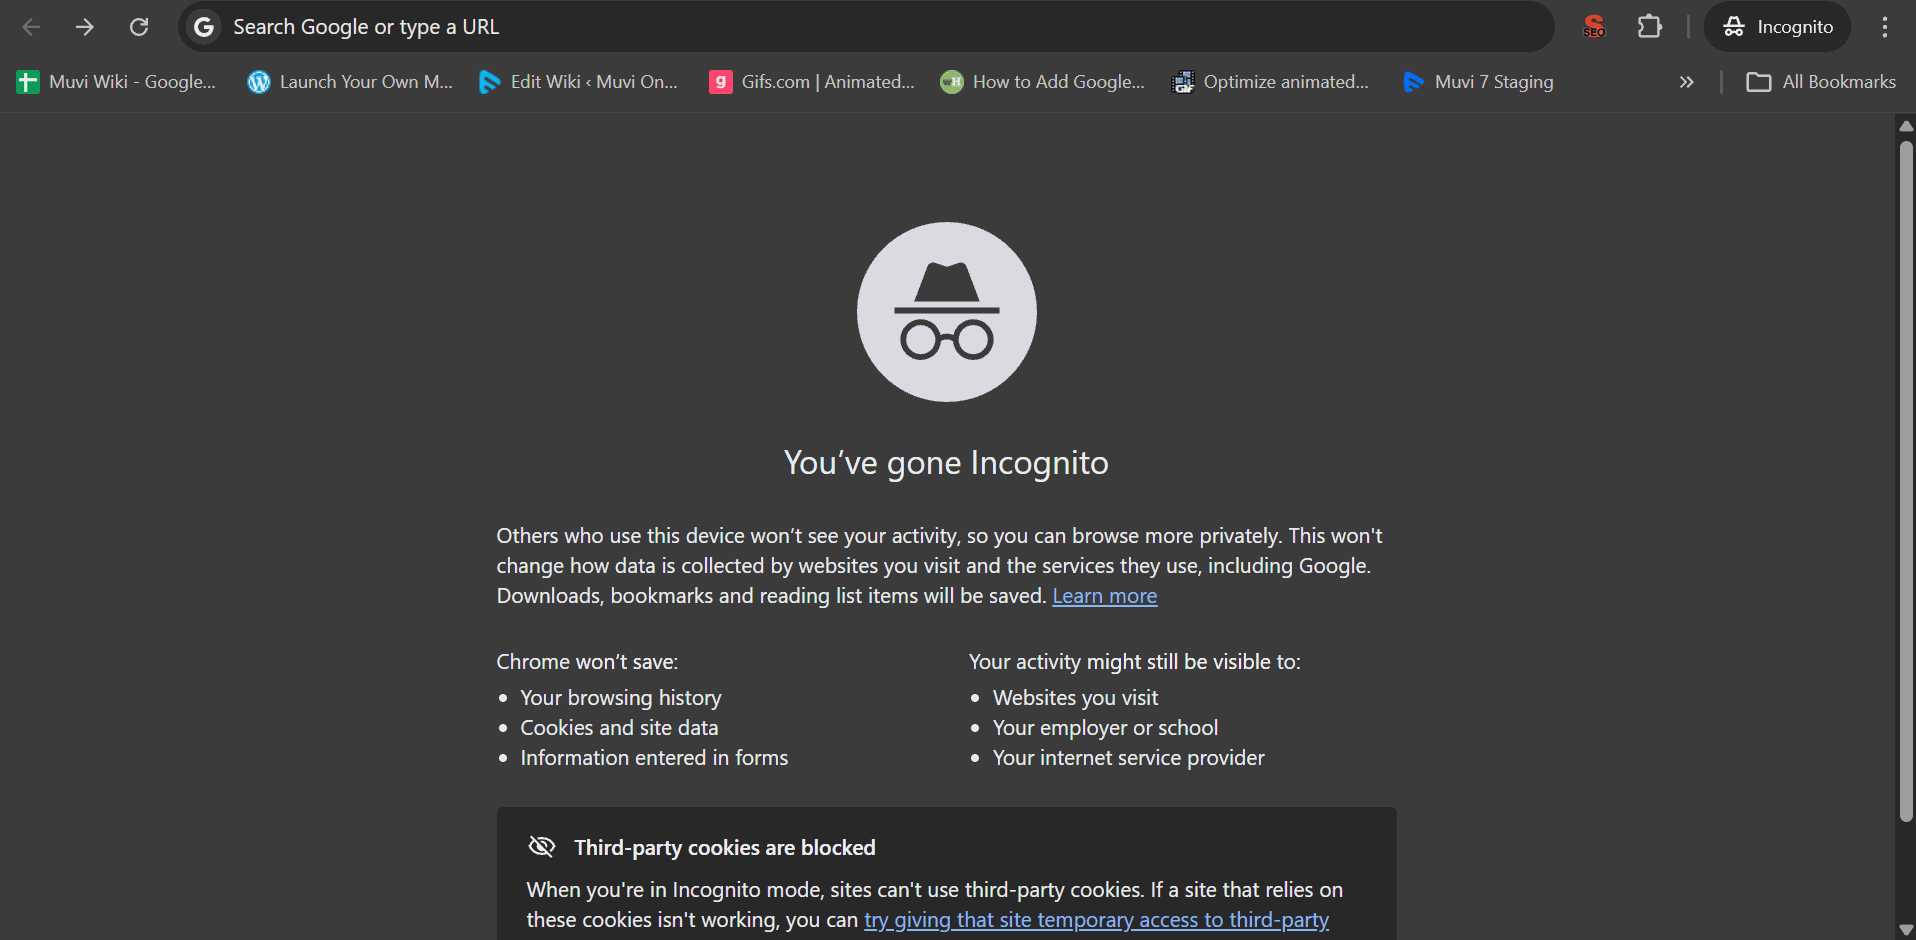
Task: Open the All Bookmarks folder
Action: [1820, 82]
